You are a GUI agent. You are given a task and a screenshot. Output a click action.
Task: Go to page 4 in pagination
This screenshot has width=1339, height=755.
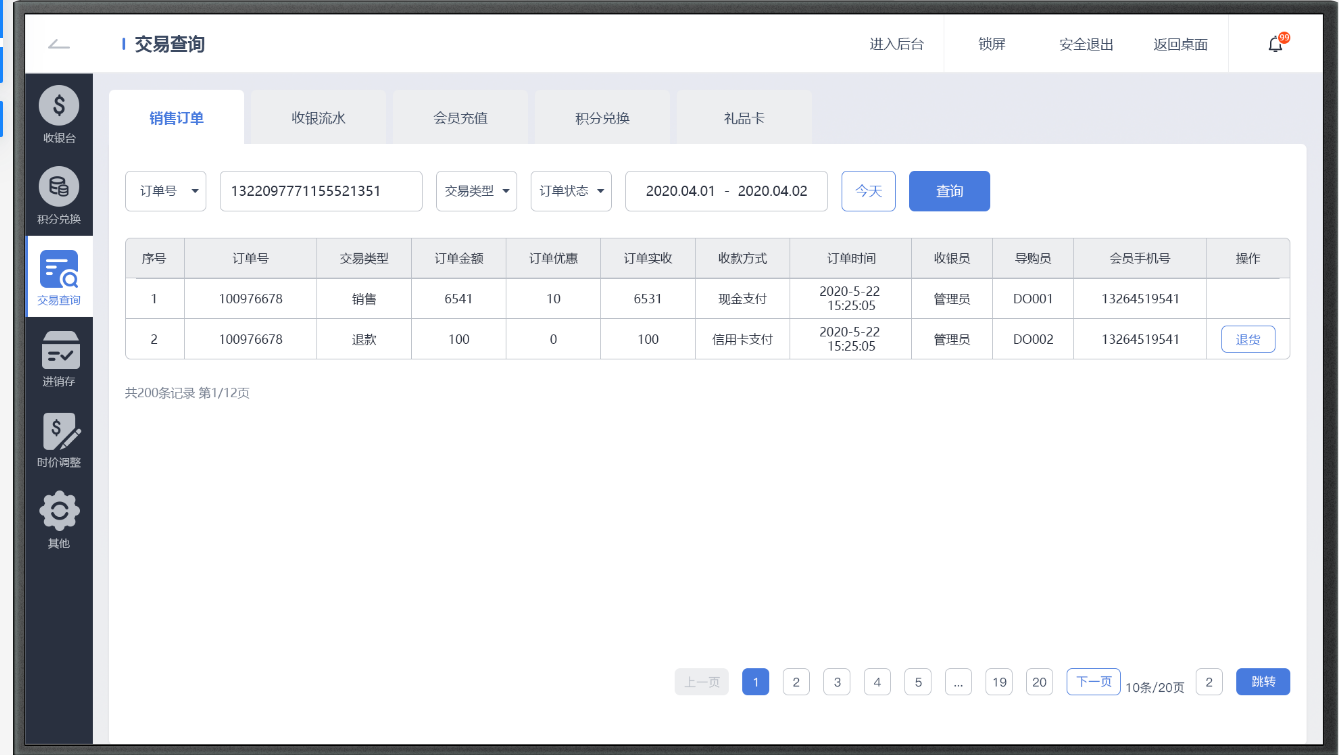[877, 682]
